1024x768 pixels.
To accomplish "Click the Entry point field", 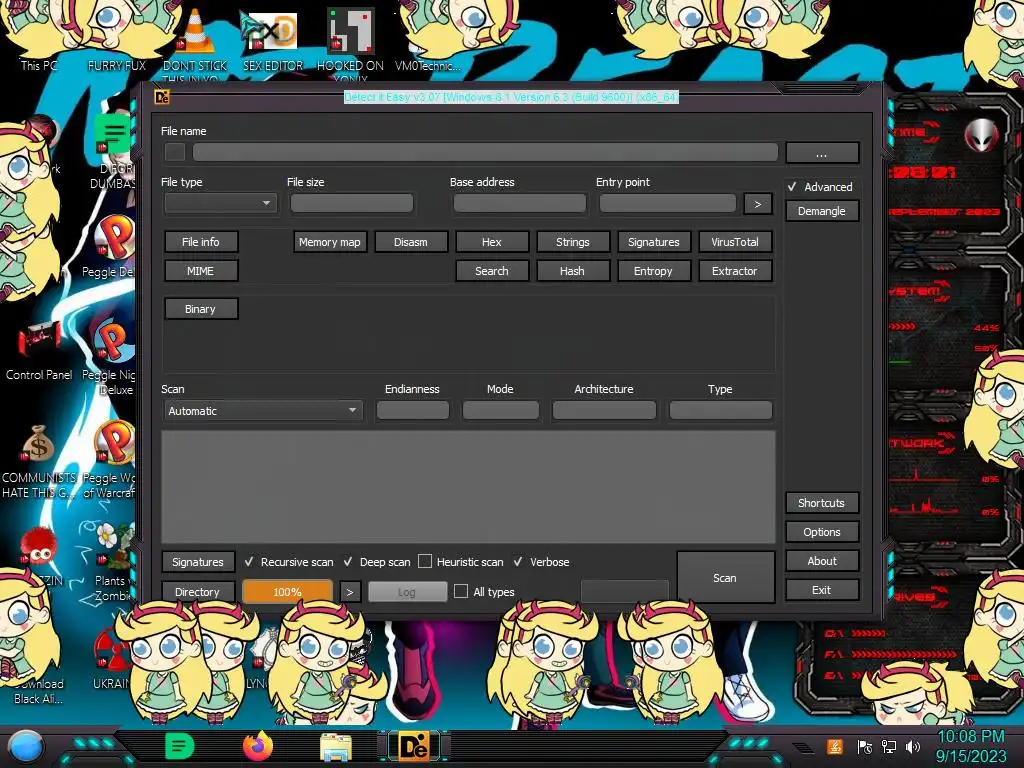I will pos(668,203).
